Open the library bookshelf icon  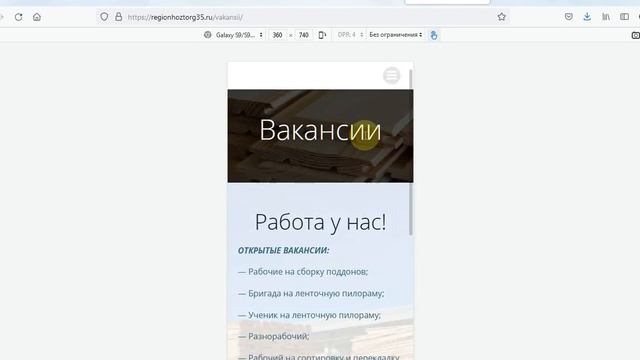[x=606, y=17]
